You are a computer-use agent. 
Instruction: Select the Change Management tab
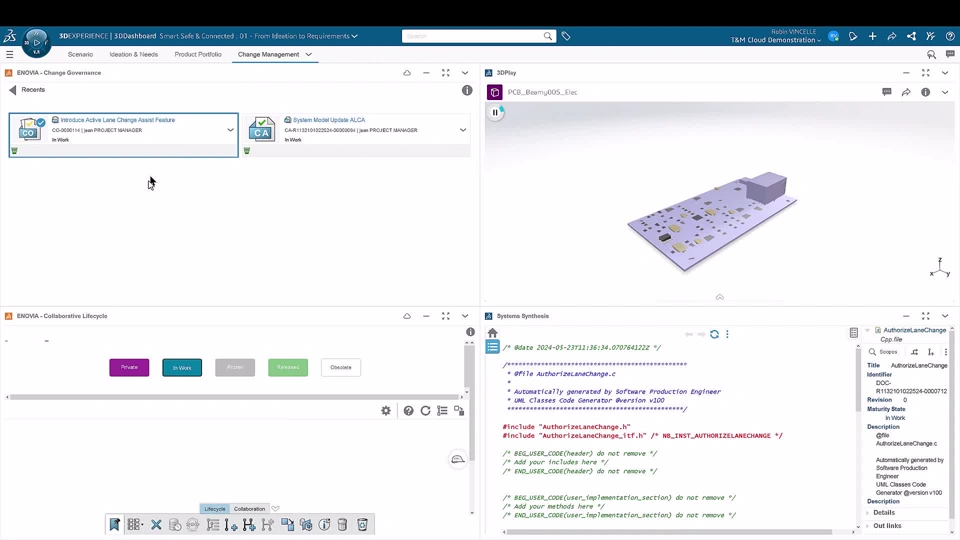click(x=268, y=54)
